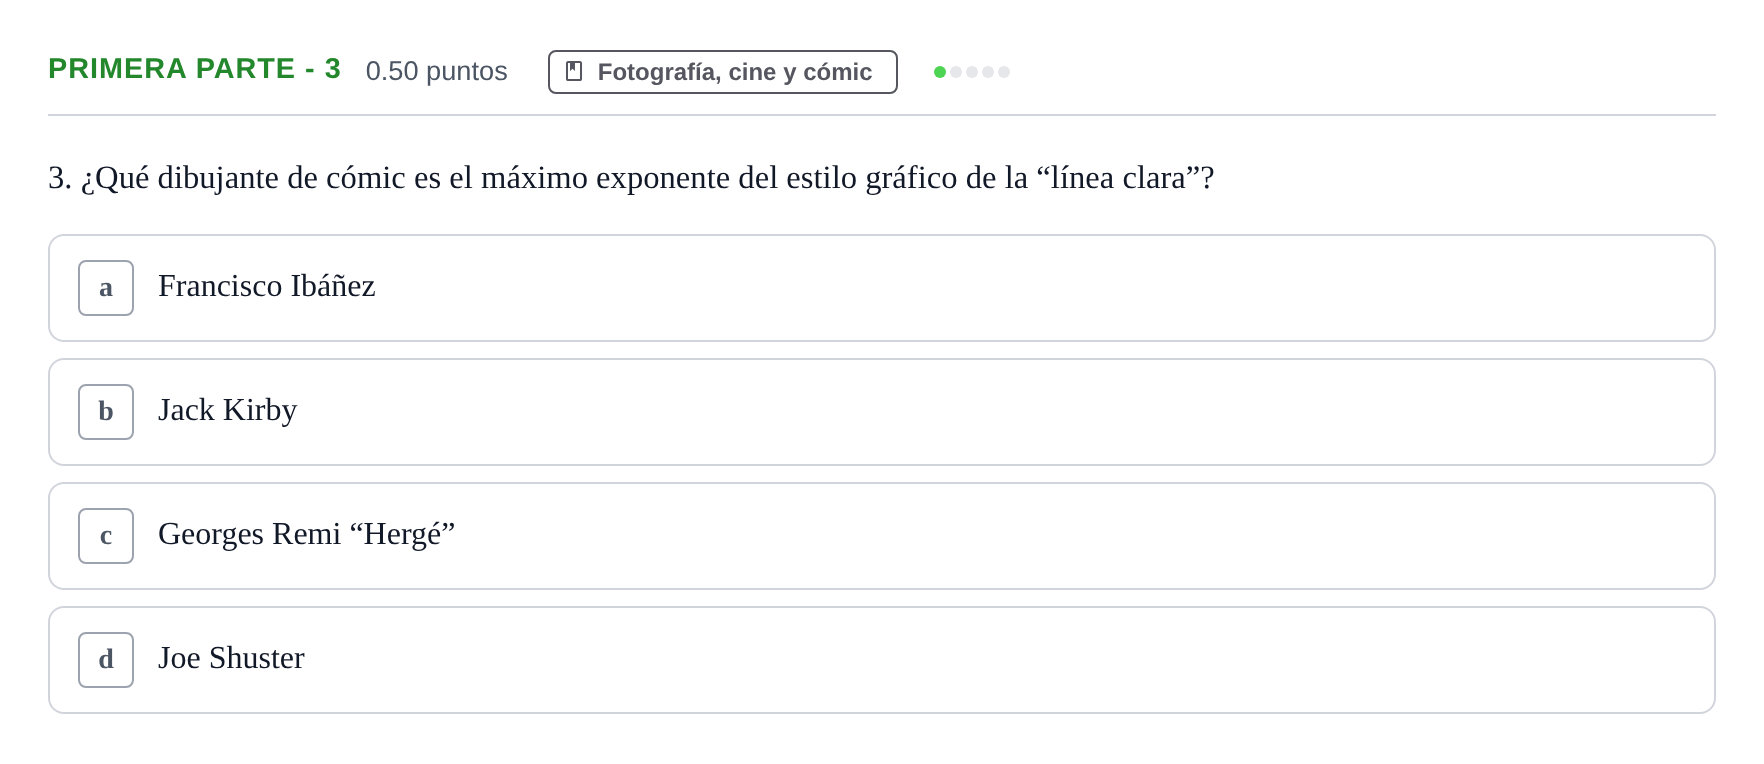Image resolution: width=1764 pixels, height=764 pixels.
Task: Click the PRIMERA PARTE - 3 heading
Action: 195,69
